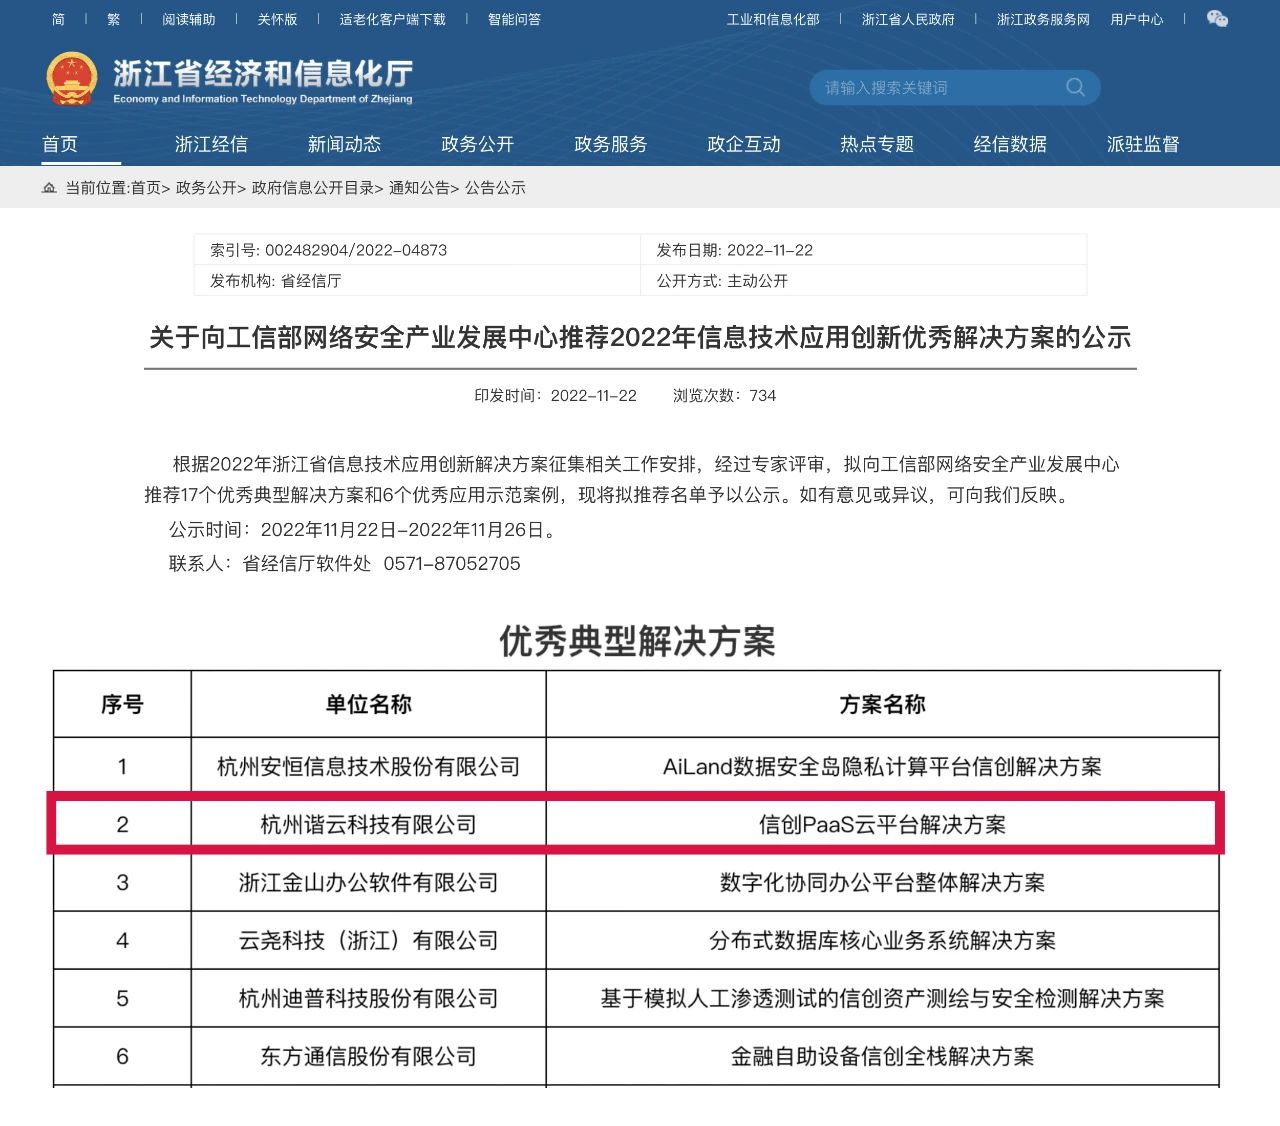
Task: Click cell 金融自助设备信创全栈解决方案
Action: tap(882, 1057)
